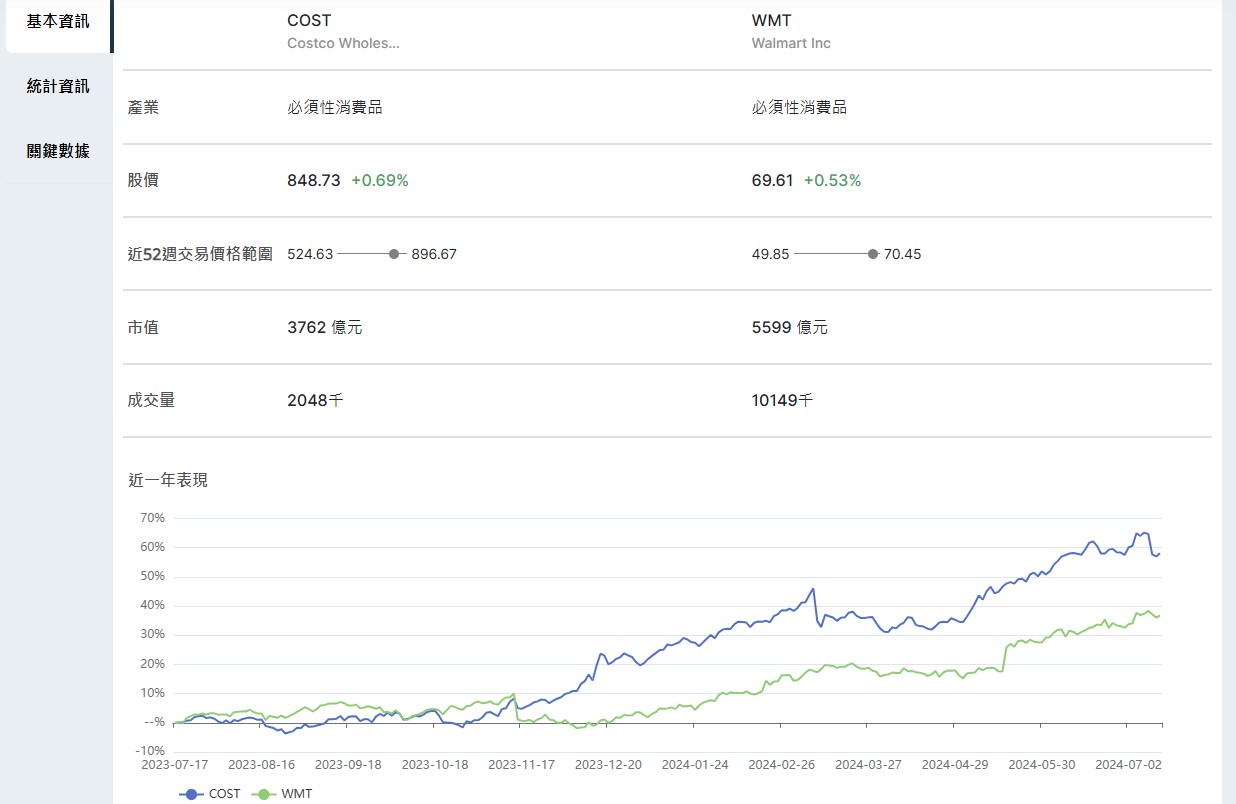Screen dimensions: 1236x804
Task: Click COST daily change +0.69%
Action: pos(380,181)
